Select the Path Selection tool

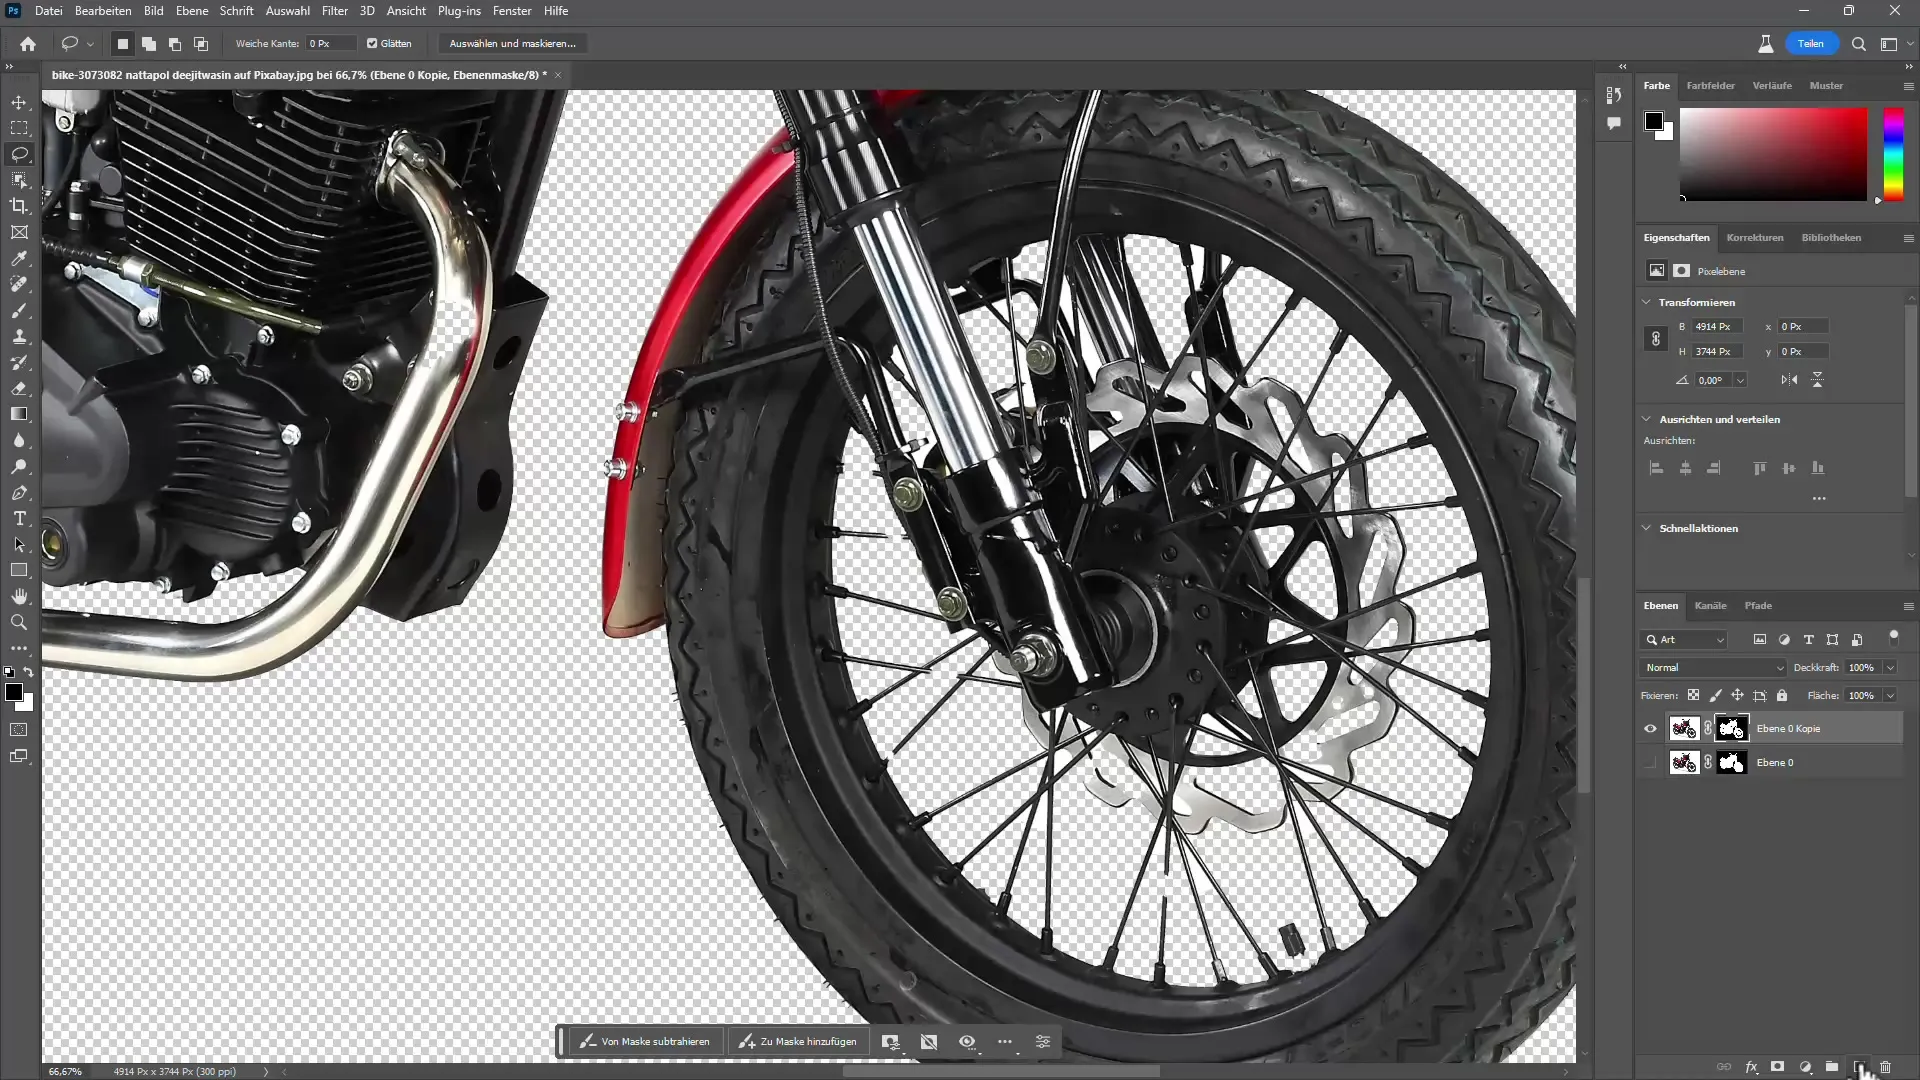19,544
